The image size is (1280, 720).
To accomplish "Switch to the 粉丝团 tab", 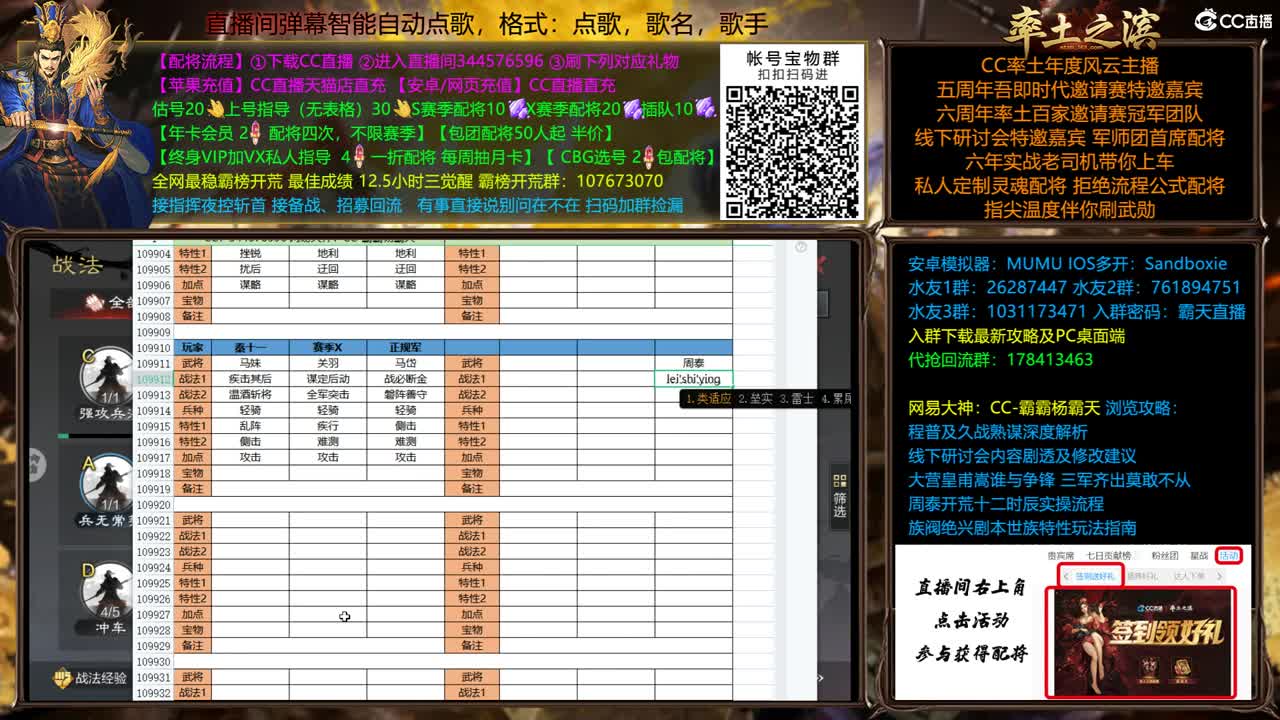I will [1165, 555].
